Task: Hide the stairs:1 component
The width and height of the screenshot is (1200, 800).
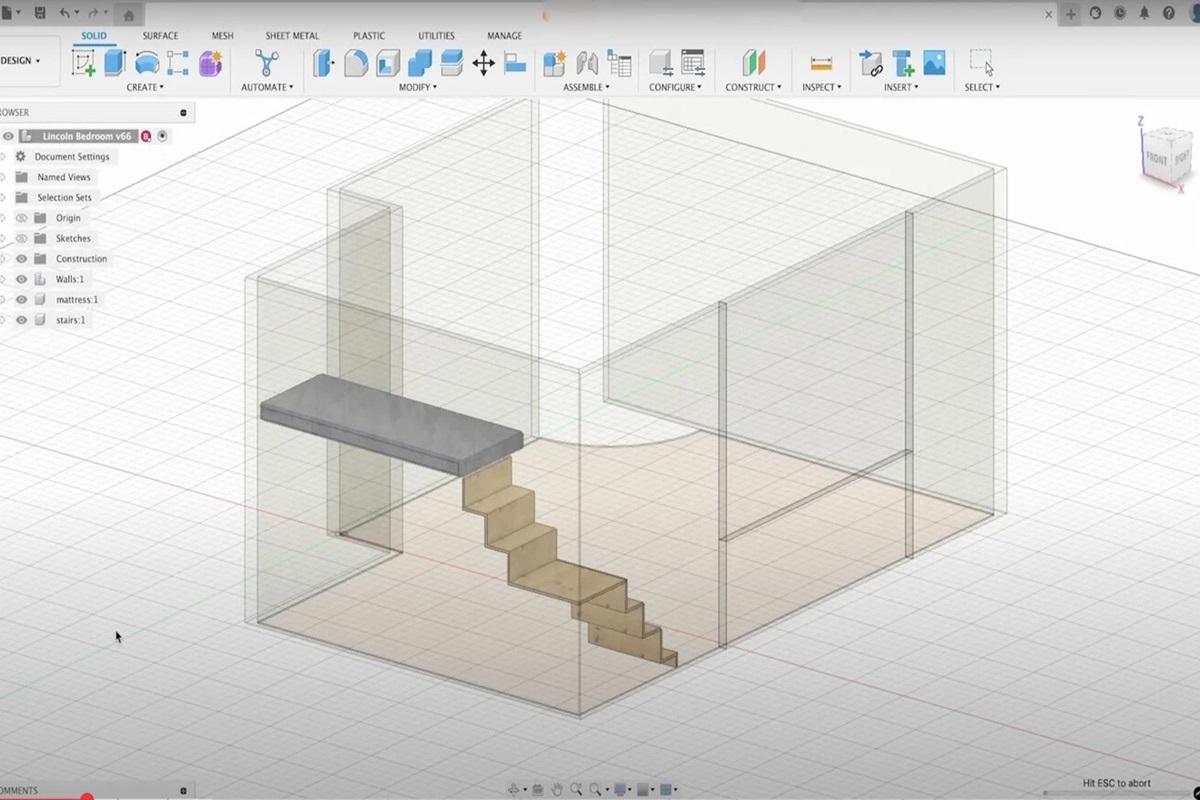Action: pyautogui.click(x=21, y=320)
